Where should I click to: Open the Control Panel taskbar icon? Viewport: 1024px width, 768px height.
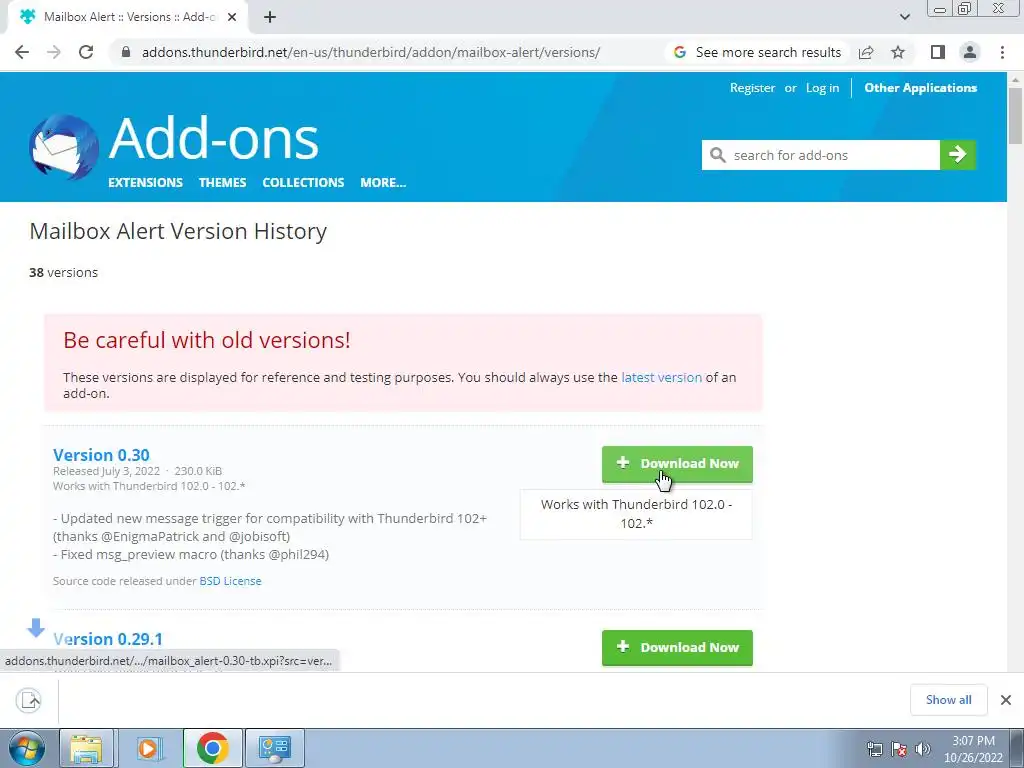click(274, 748)
